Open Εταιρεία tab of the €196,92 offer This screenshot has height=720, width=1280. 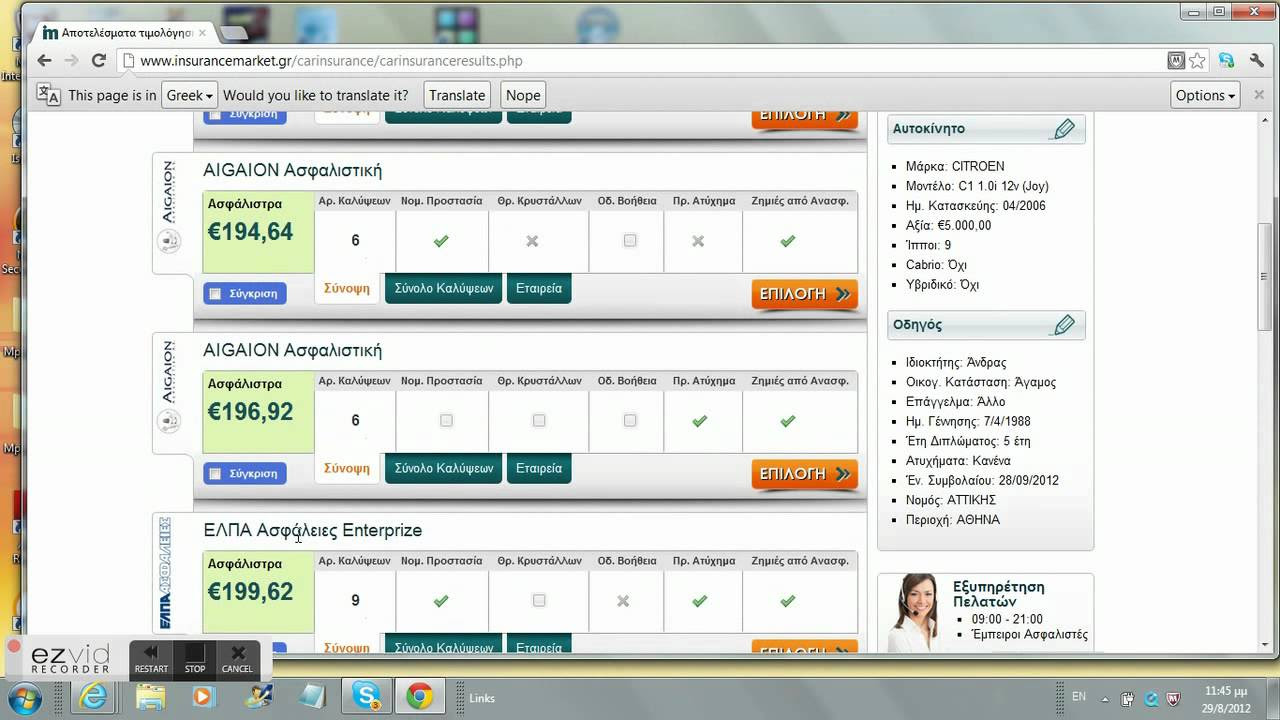click(x=539, y=468)
